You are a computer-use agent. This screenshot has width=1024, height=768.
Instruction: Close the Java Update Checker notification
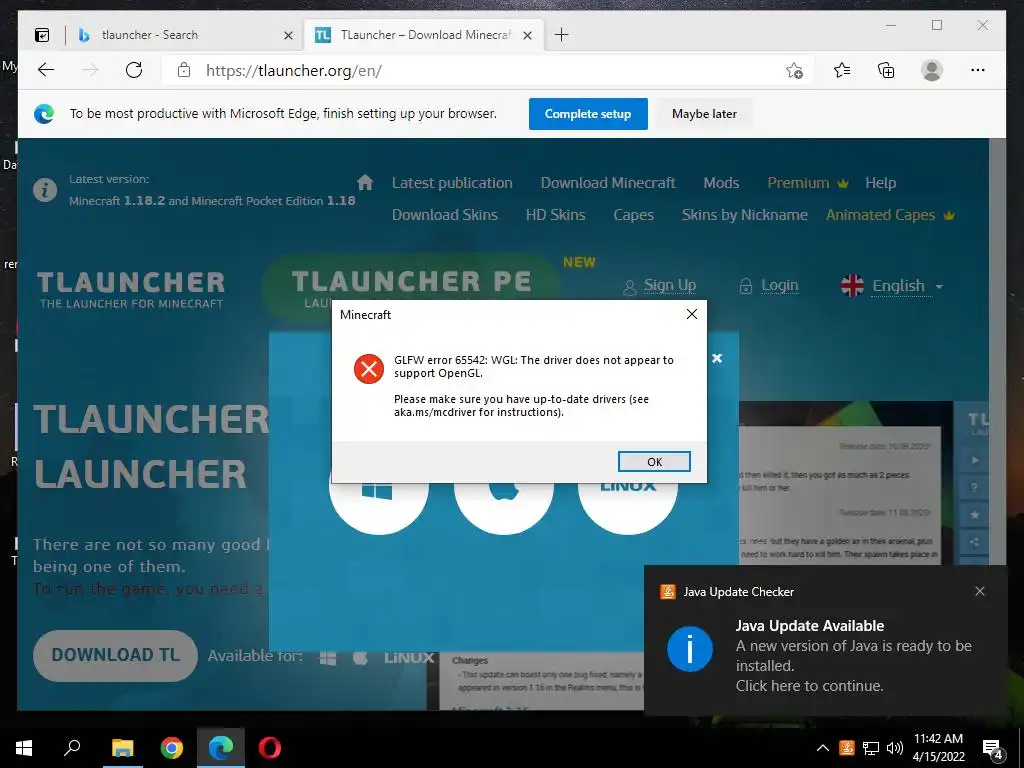coord(980,591)
